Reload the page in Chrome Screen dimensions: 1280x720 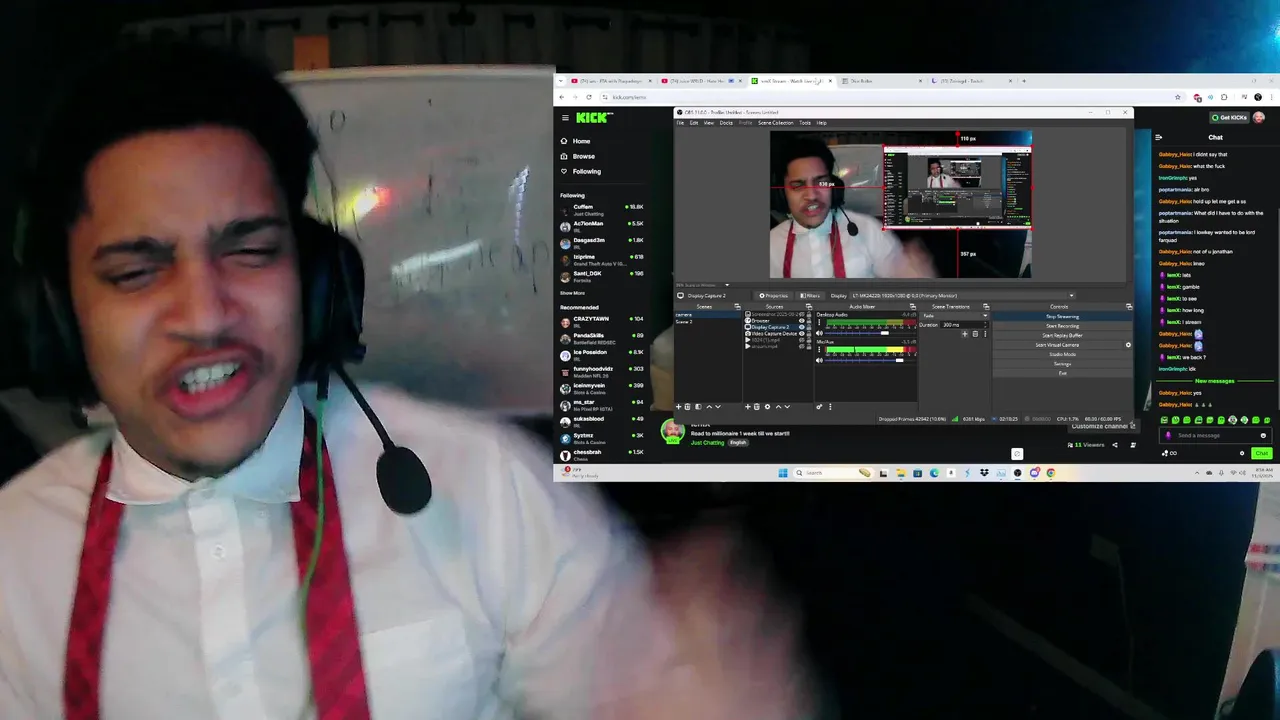(589, 97)
